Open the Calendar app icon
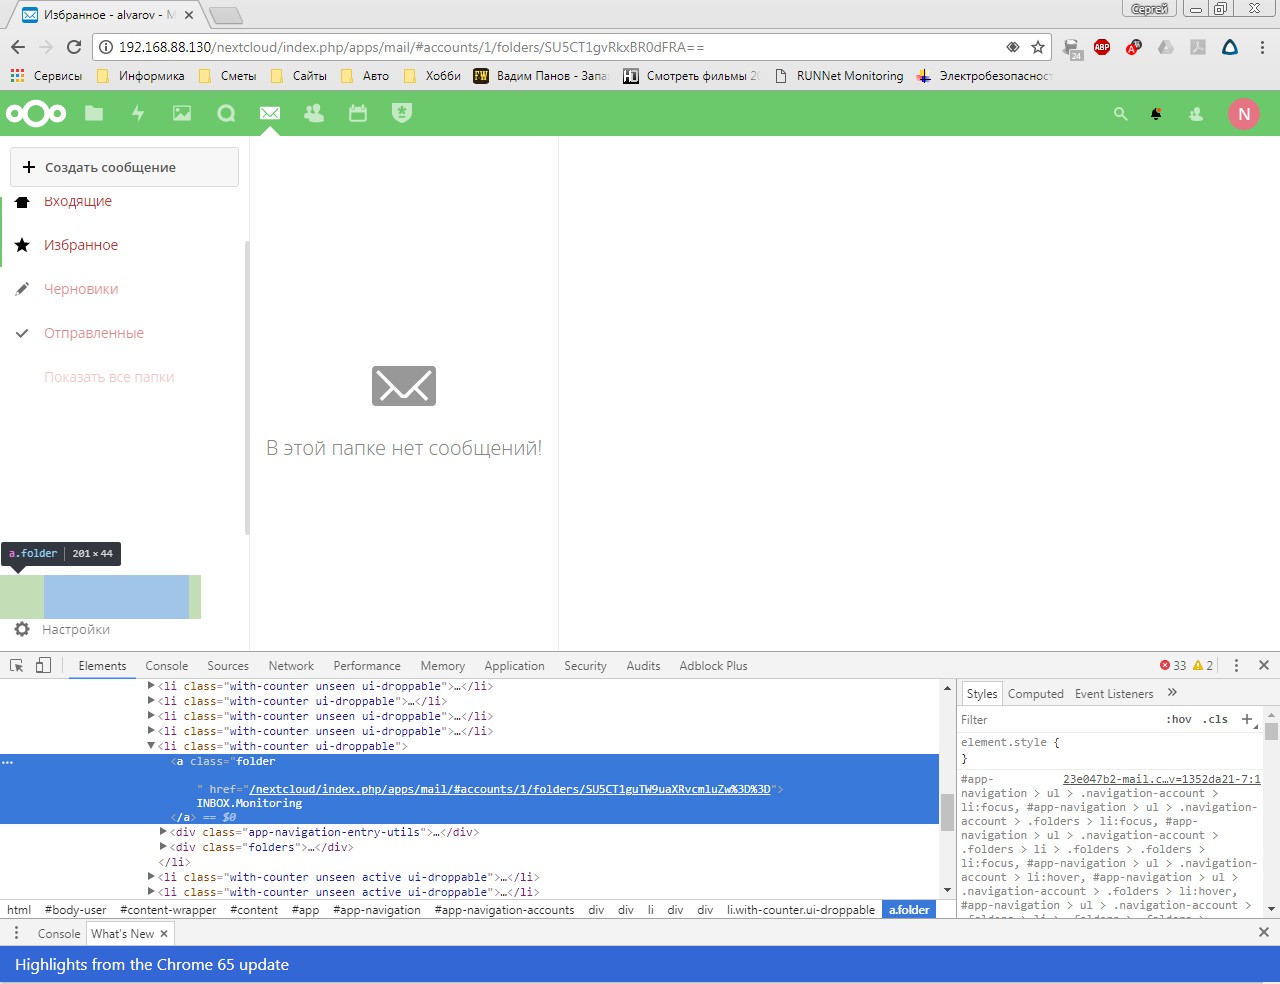The height and width of the screenshot is (984, 1280). (x=358, y=113)
